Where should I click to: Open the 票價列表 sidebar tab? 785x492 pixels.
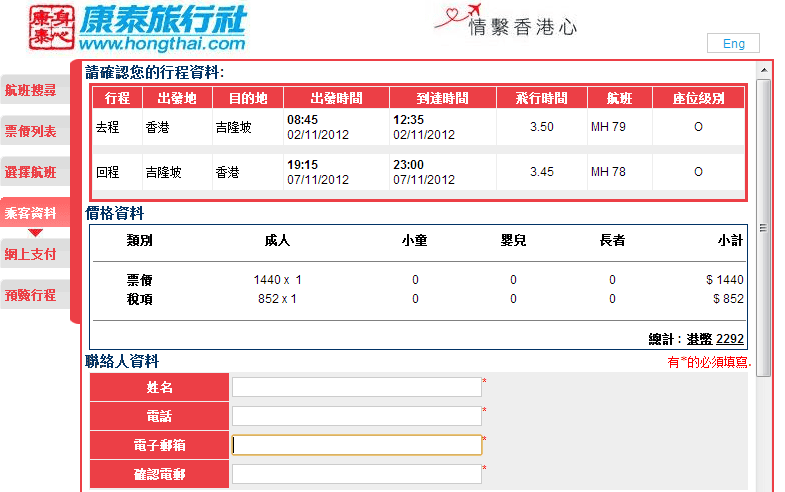pos(31,131)
